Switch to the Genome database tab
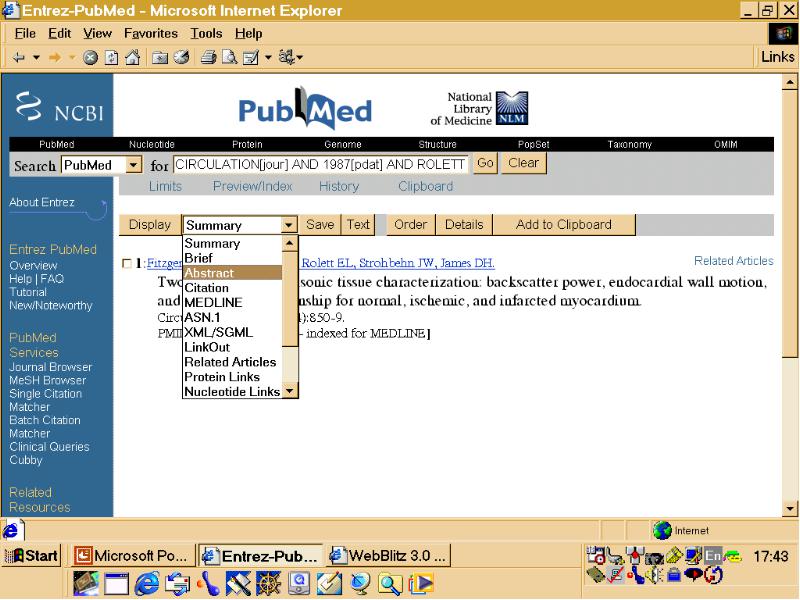This screenshot has height=600, width=800. pyautogui.click(x=342, y=144)
